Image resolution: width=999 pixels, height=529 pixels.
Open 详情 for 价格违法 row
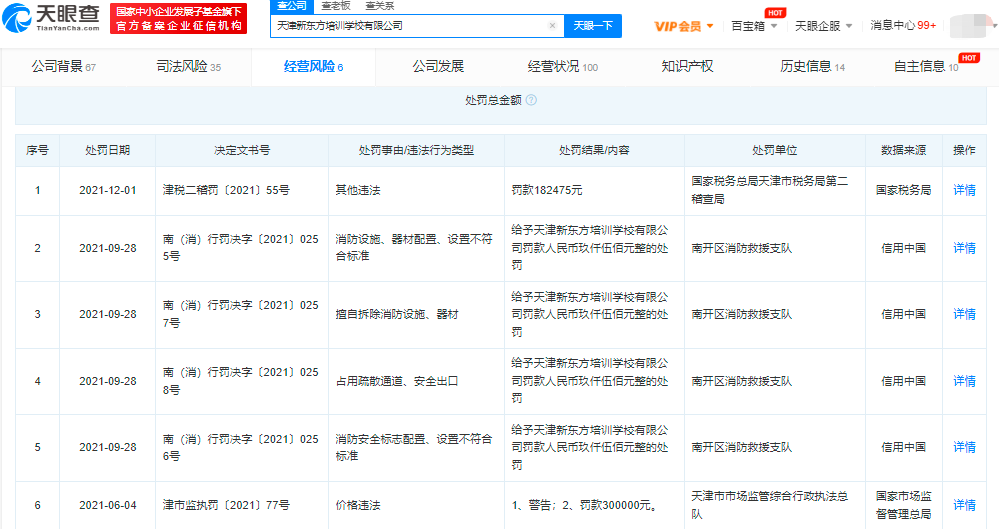click(x=964, y=505)
